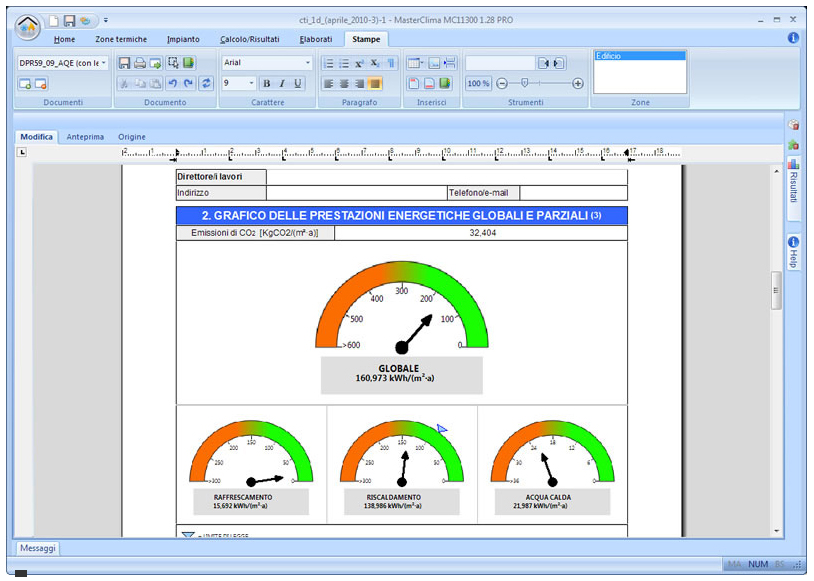Click the blue info icon at top right
The width and height of the screenshot is (814, 581).
tap(793, 37)
